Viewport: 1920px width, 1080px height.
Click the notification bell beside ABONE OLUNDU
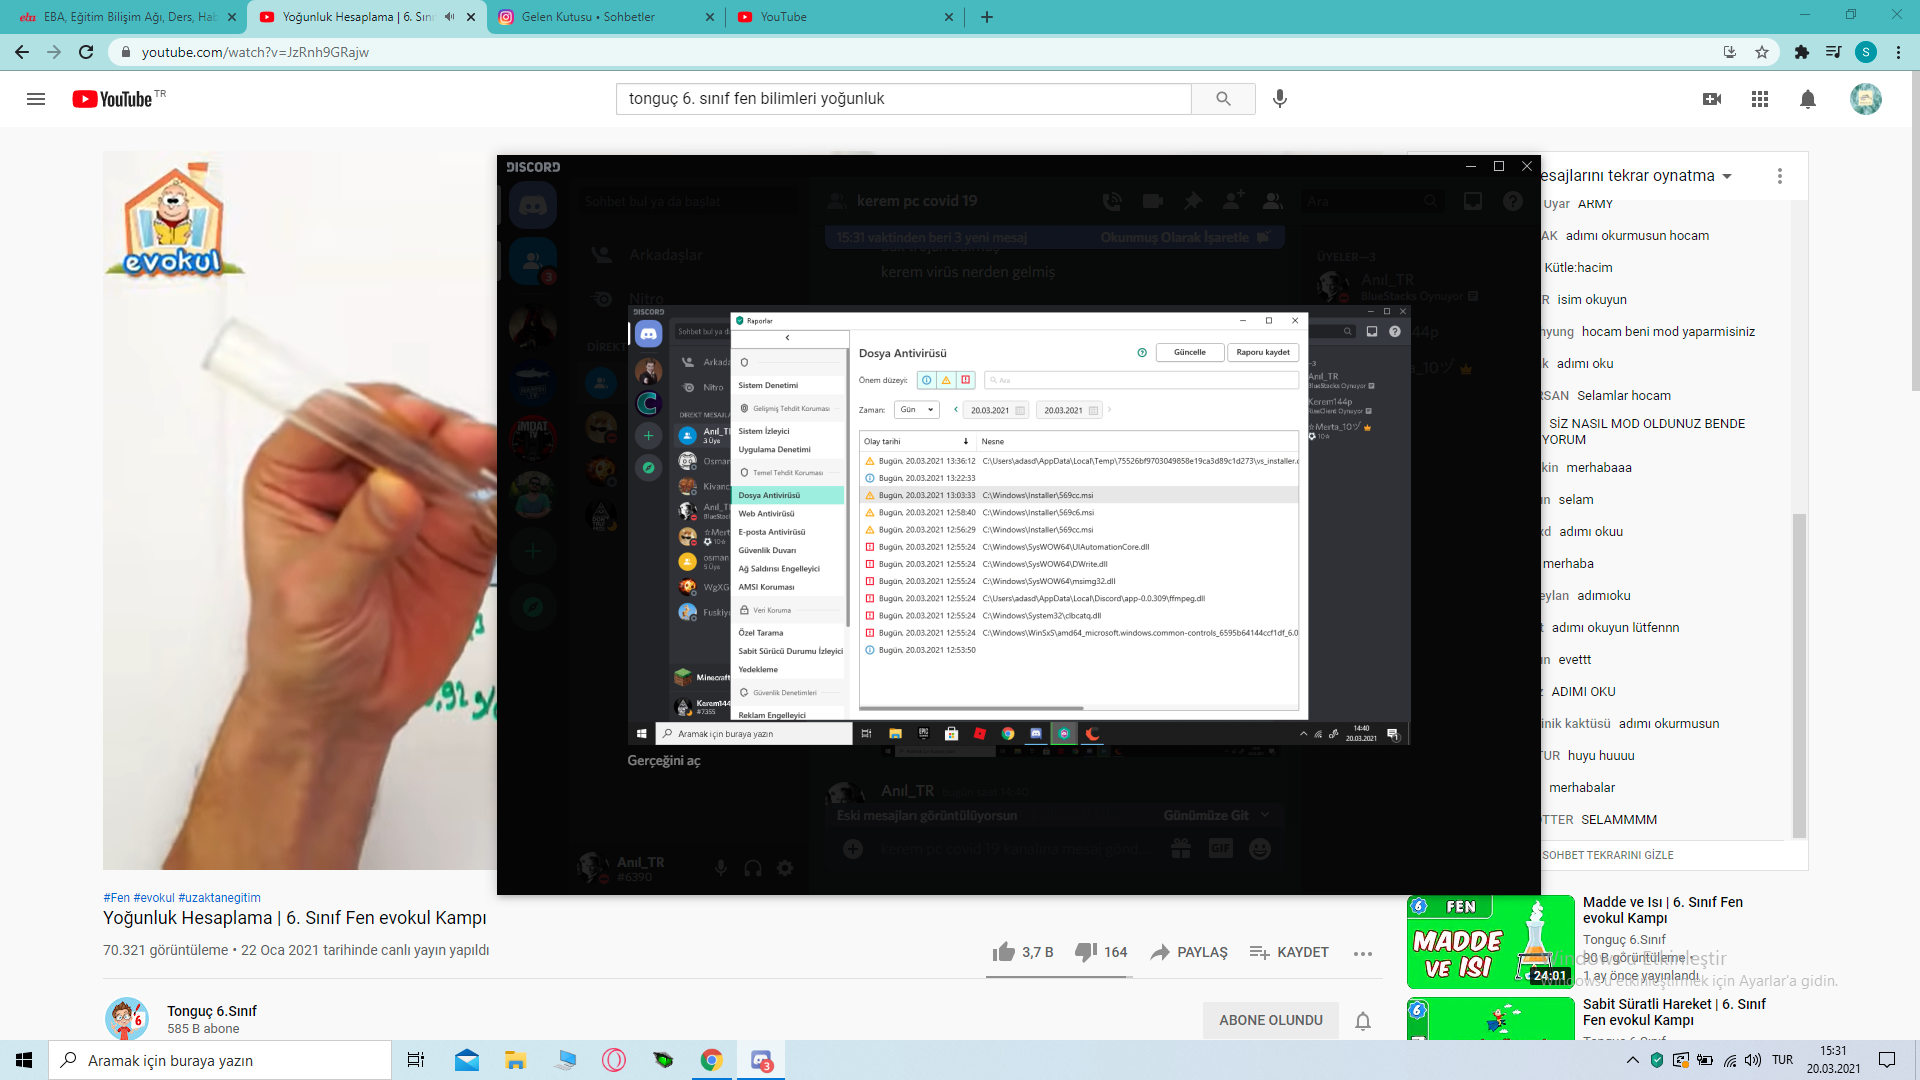click(1363, 1021)
